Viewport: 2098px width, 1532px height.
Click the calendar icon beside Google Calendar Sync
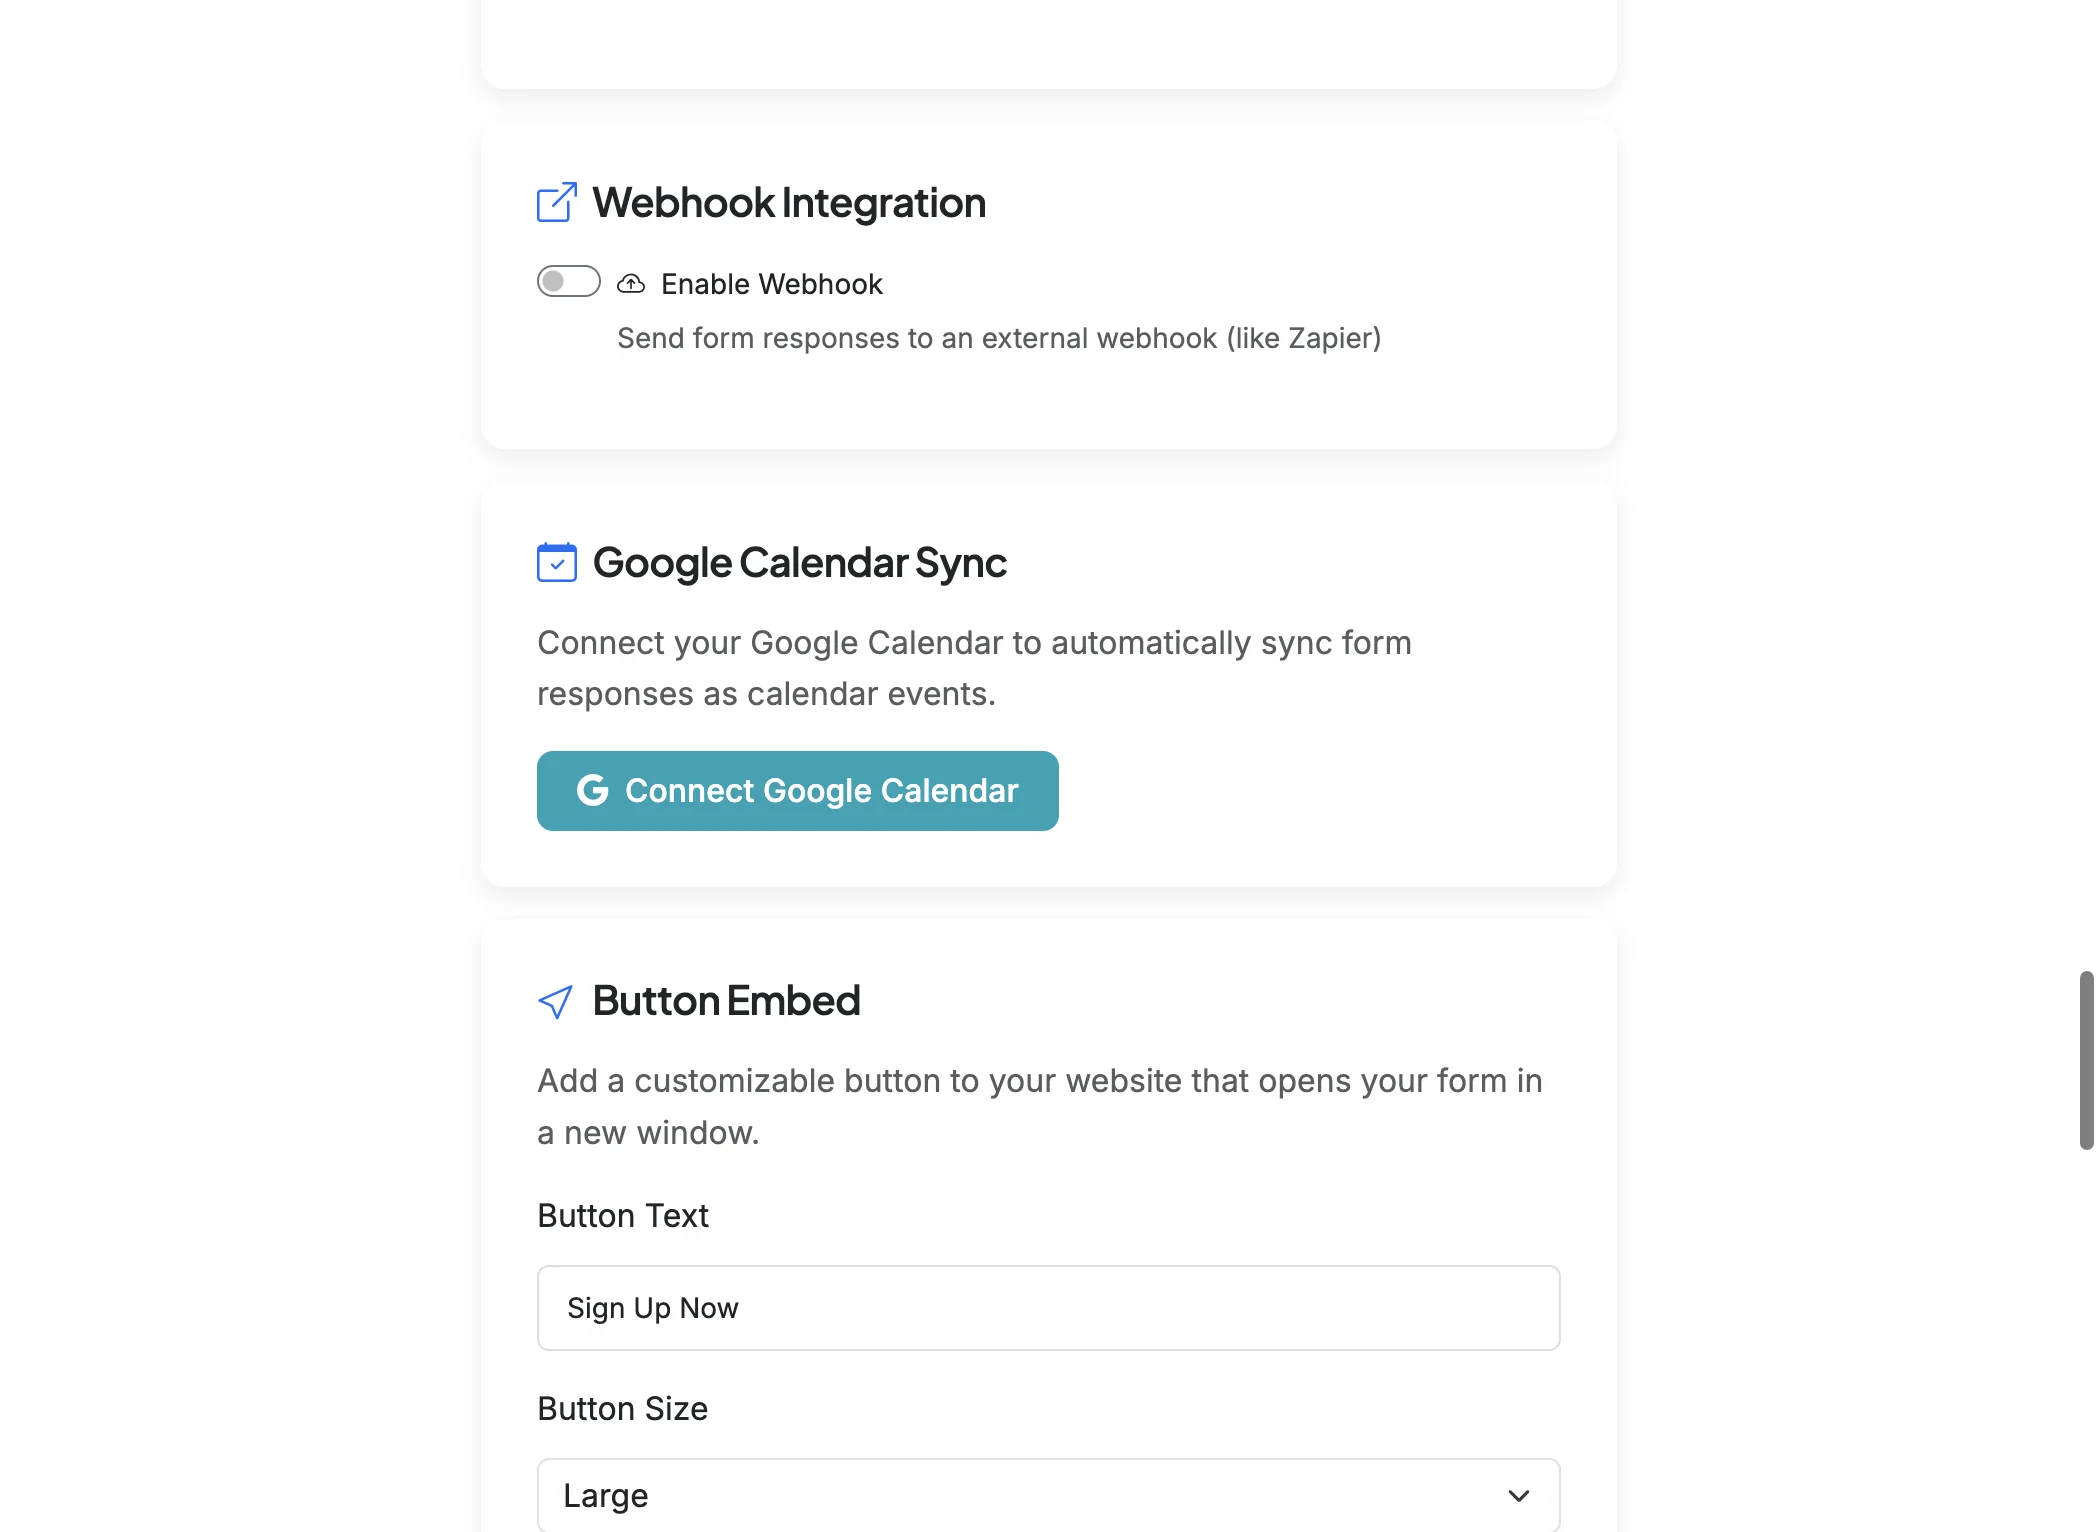pos(557,562)
